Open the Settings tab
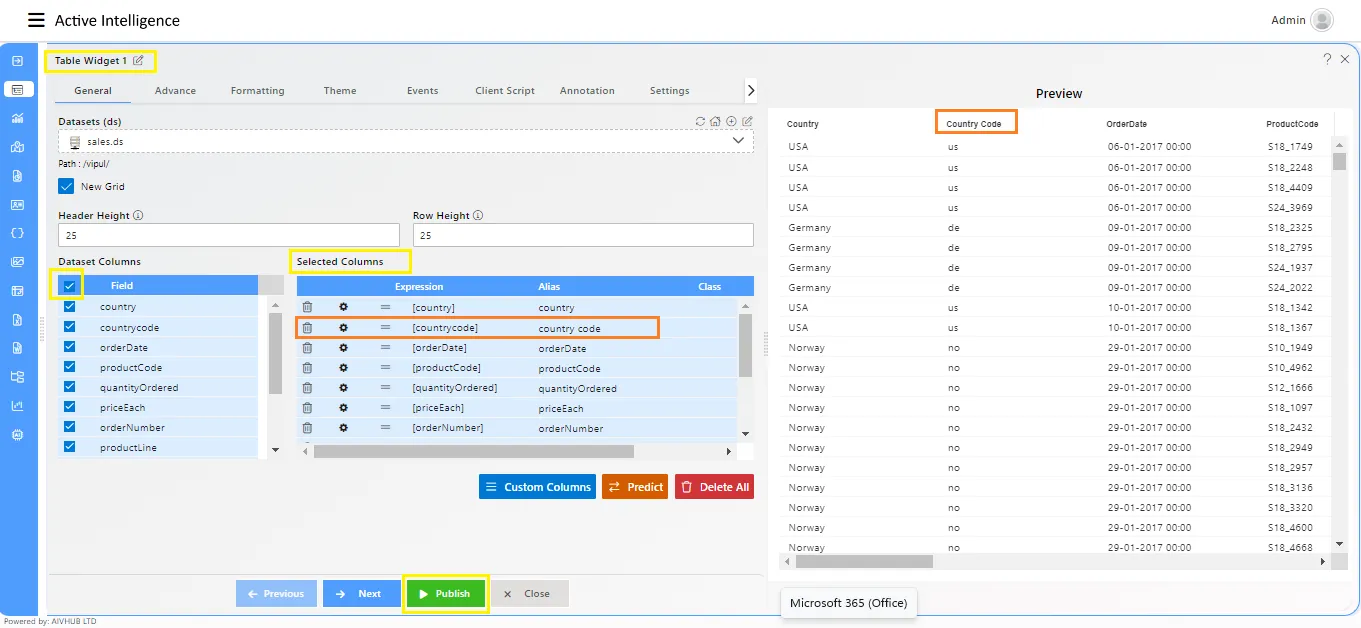Image resolution: width=1361 pixels, height=628 pixels. pos(669,91)
